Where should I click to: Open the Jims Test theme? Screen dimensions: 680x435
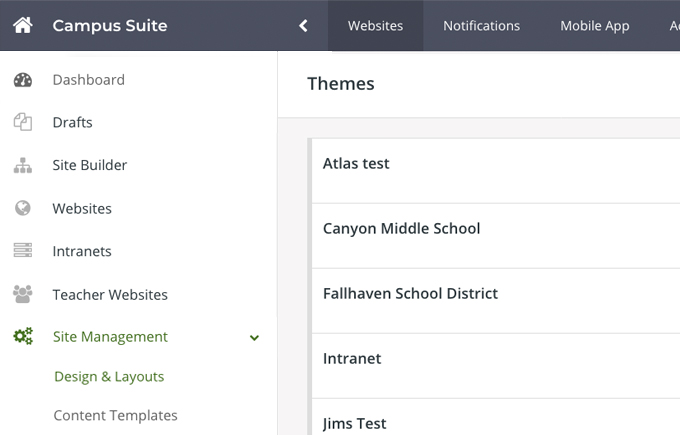354,423
